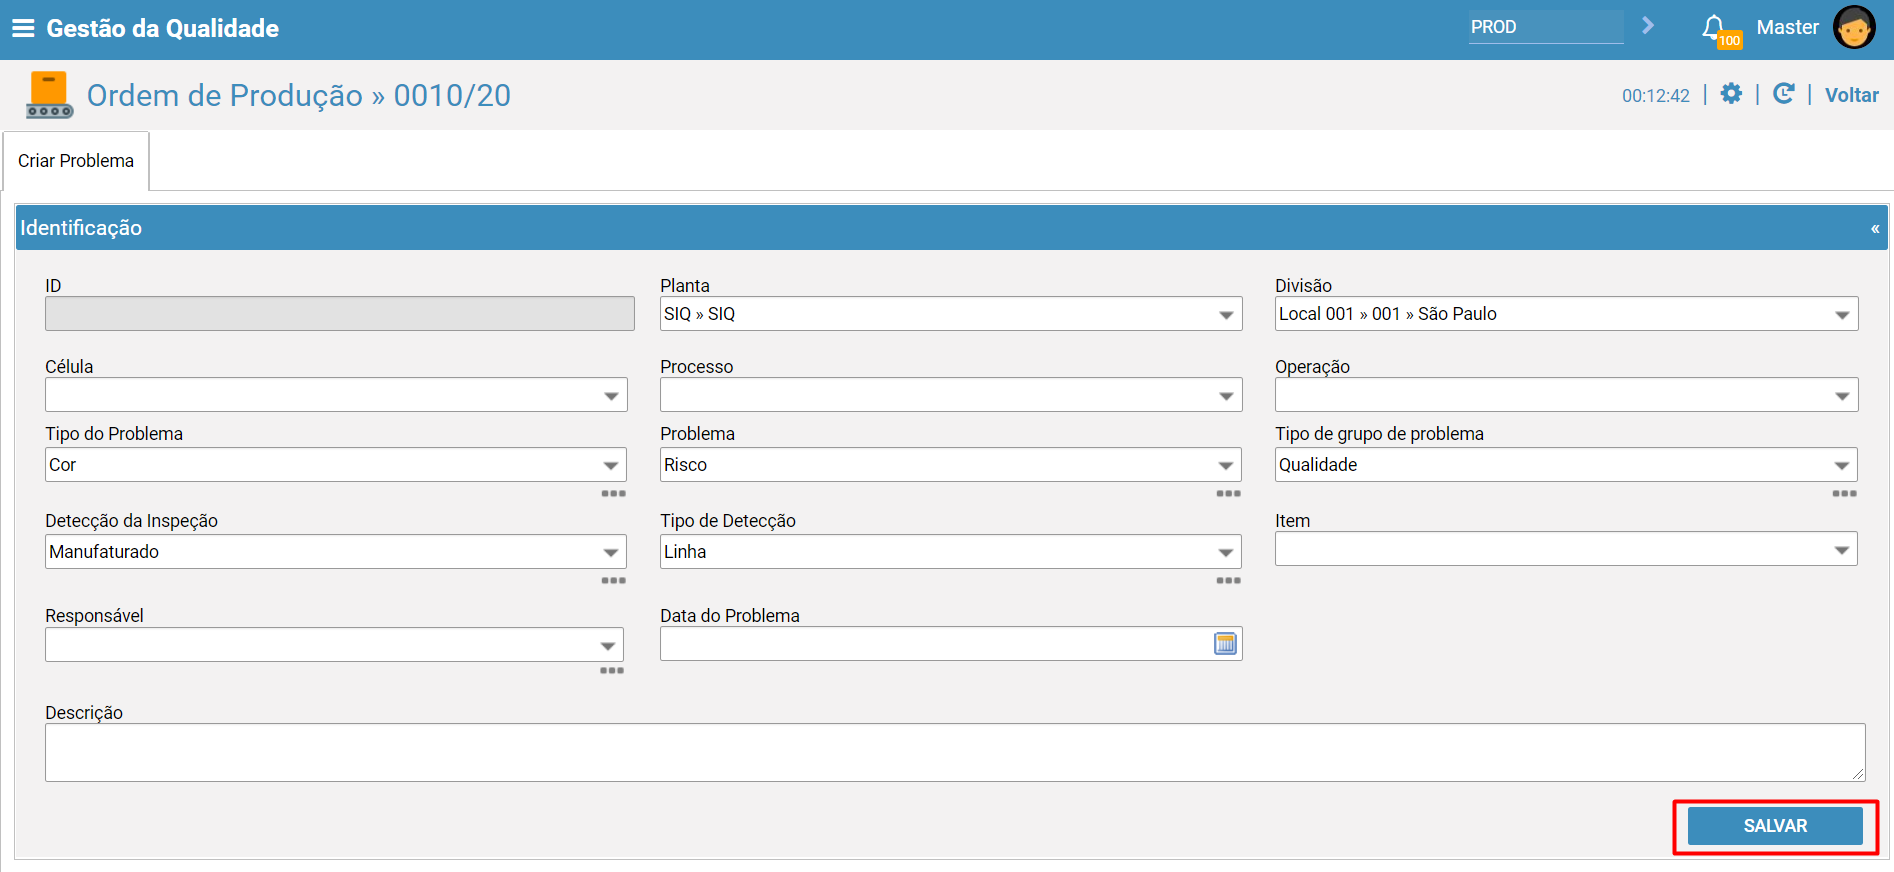Open the Operação dropdown
The height and width of the screenshot is (872, 1894).
click(x=1567, y=395)
